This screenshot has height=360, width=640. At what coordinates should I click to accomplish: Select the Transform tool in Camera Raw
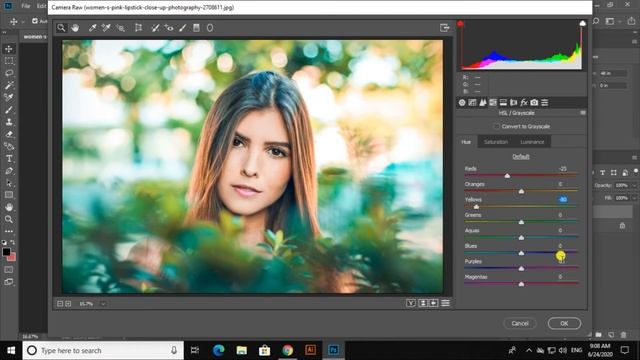coord(139,28)
